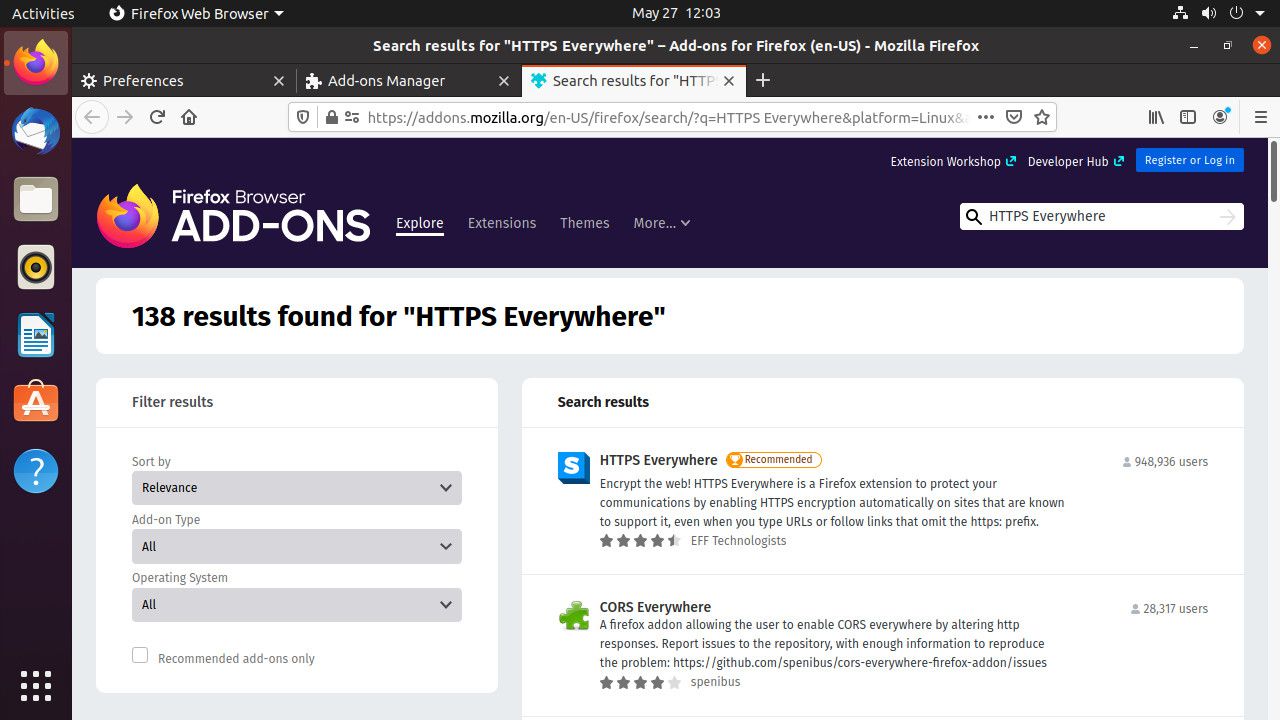The height and width of the screenshot is (720, 1280).
Task: Click author name EFF Technologists
Action: click(738, 541)
